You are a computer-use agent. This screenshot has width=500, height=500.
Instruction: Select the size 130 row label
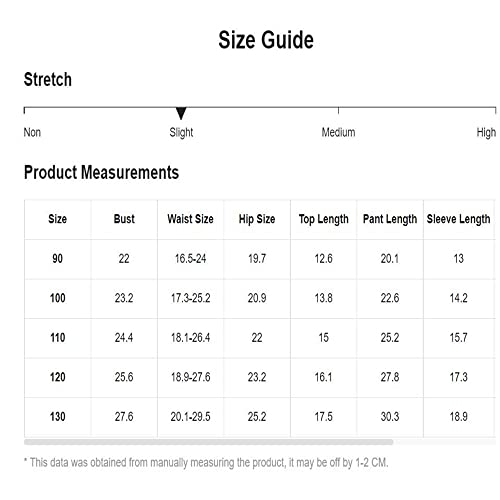57,417
